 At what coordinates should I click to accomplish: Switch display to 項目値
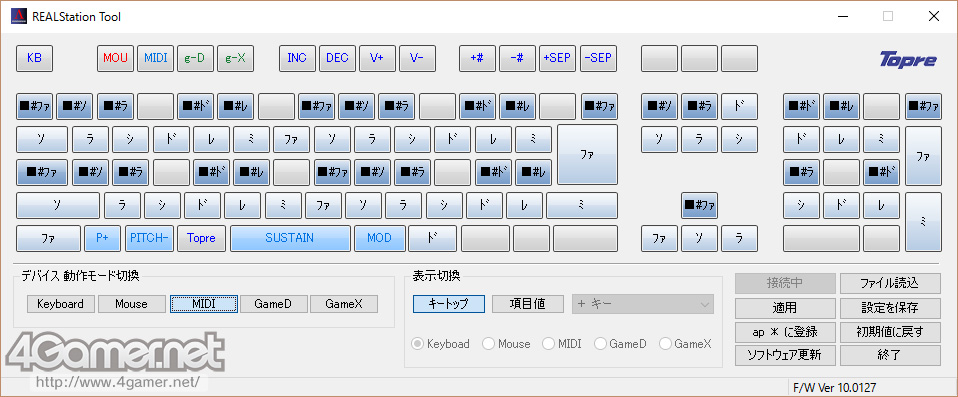[528, 304]
